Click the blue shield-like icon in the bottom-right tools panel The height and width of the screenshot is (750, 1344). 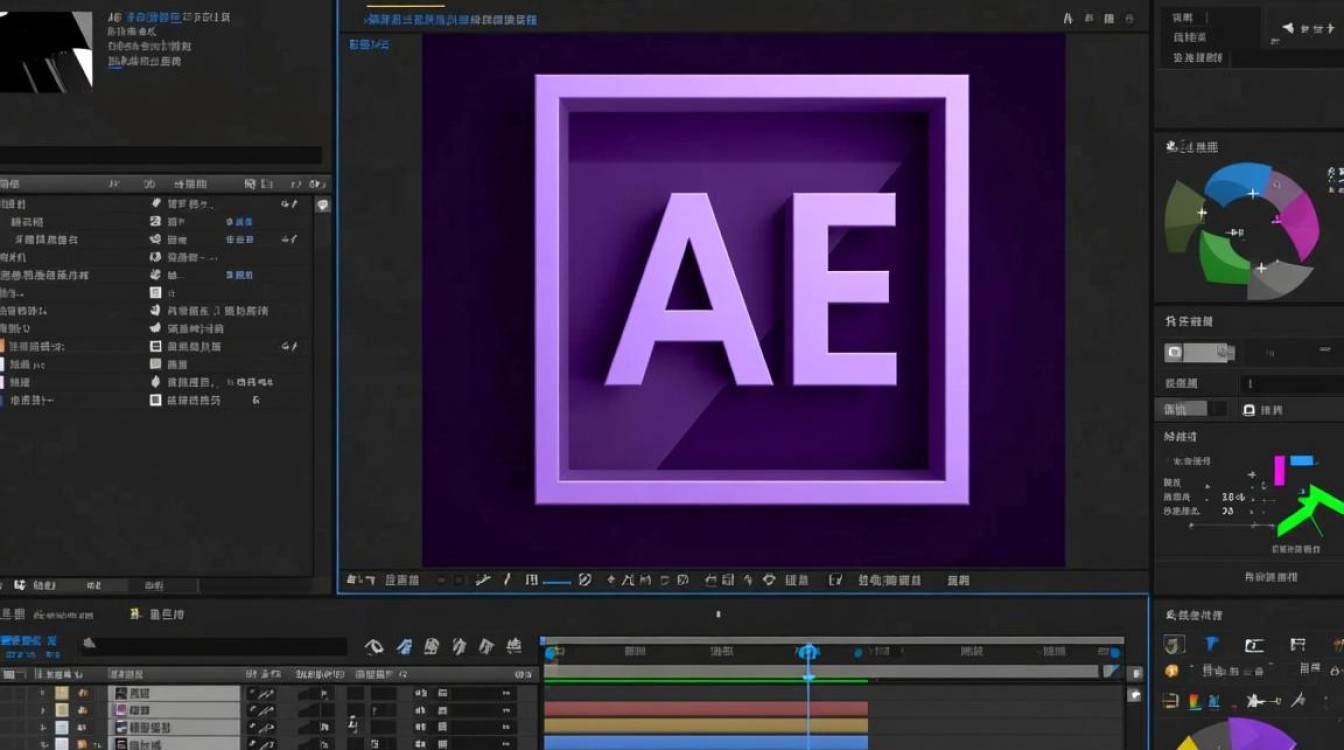1211,645
